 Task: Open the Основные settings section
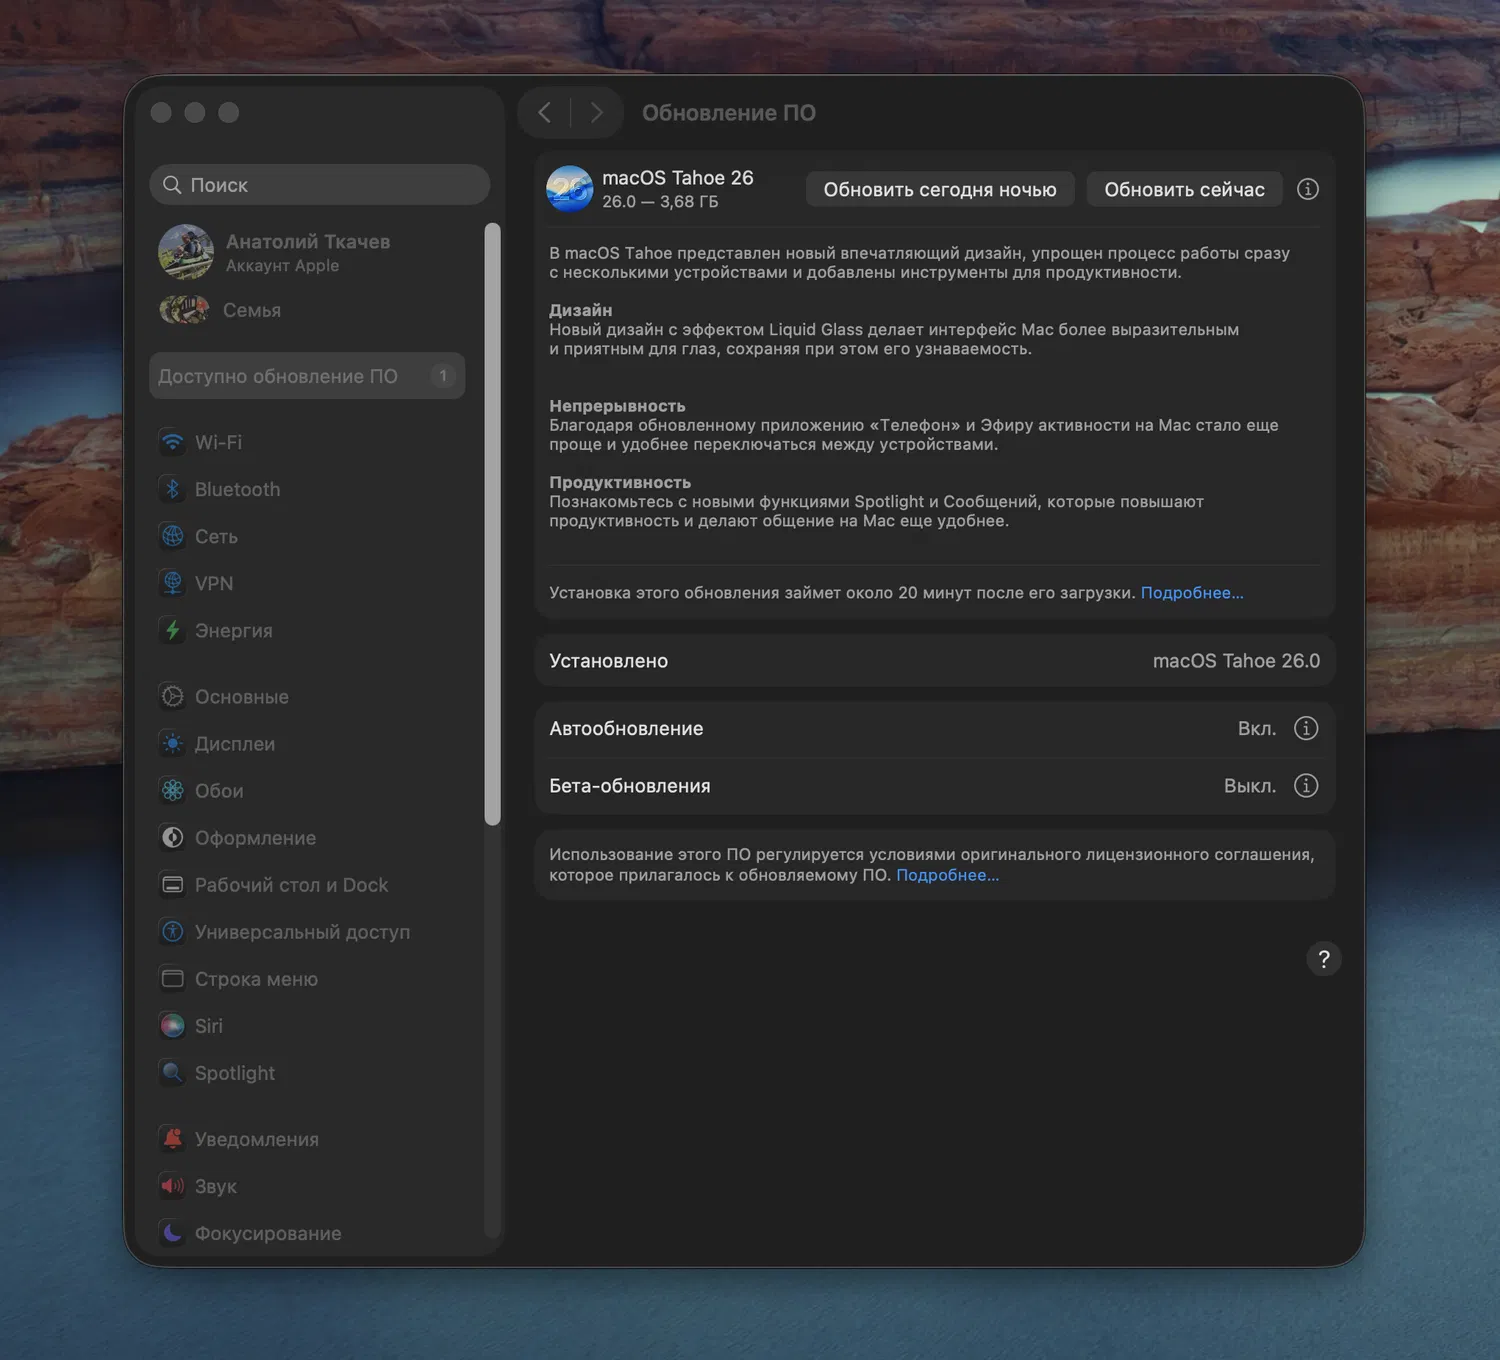(x=242, y=696)
